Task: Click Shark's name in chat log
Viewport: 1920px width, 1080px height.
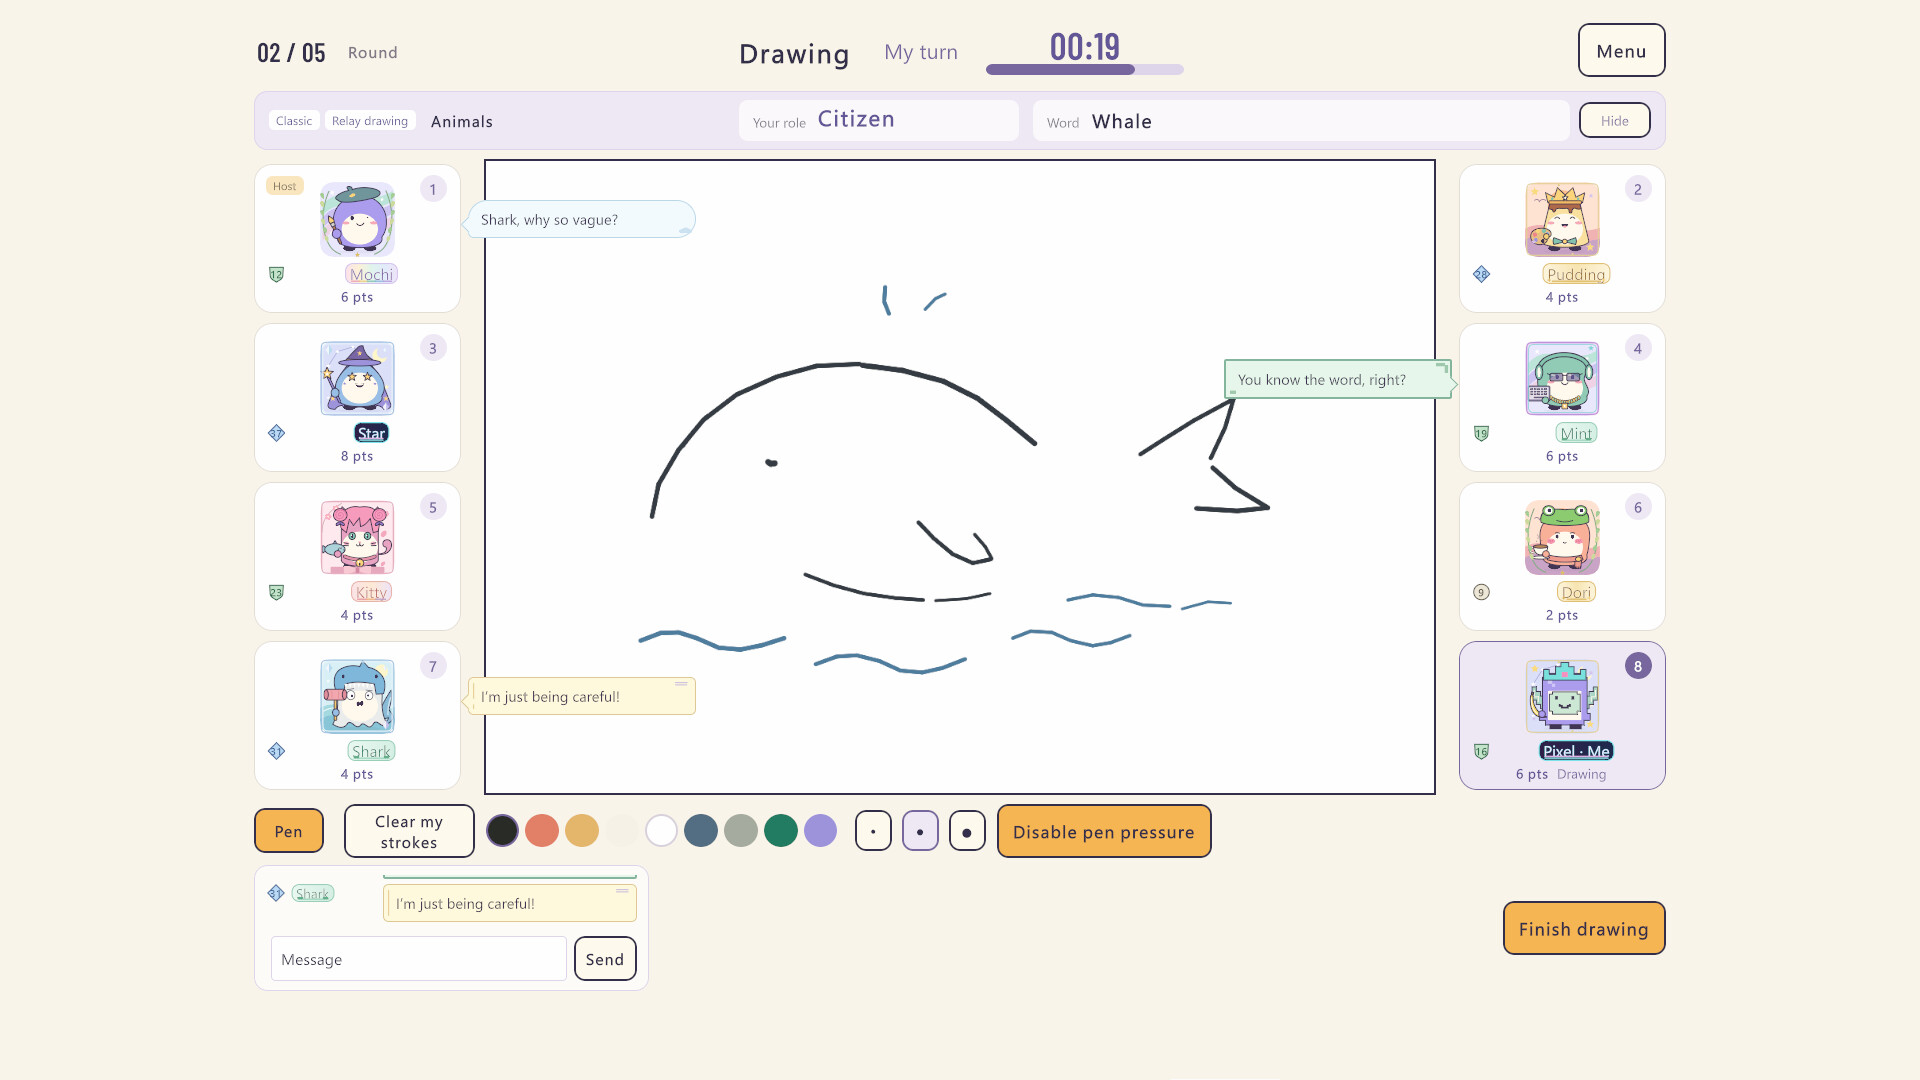Action: click(x=313, y=894)
